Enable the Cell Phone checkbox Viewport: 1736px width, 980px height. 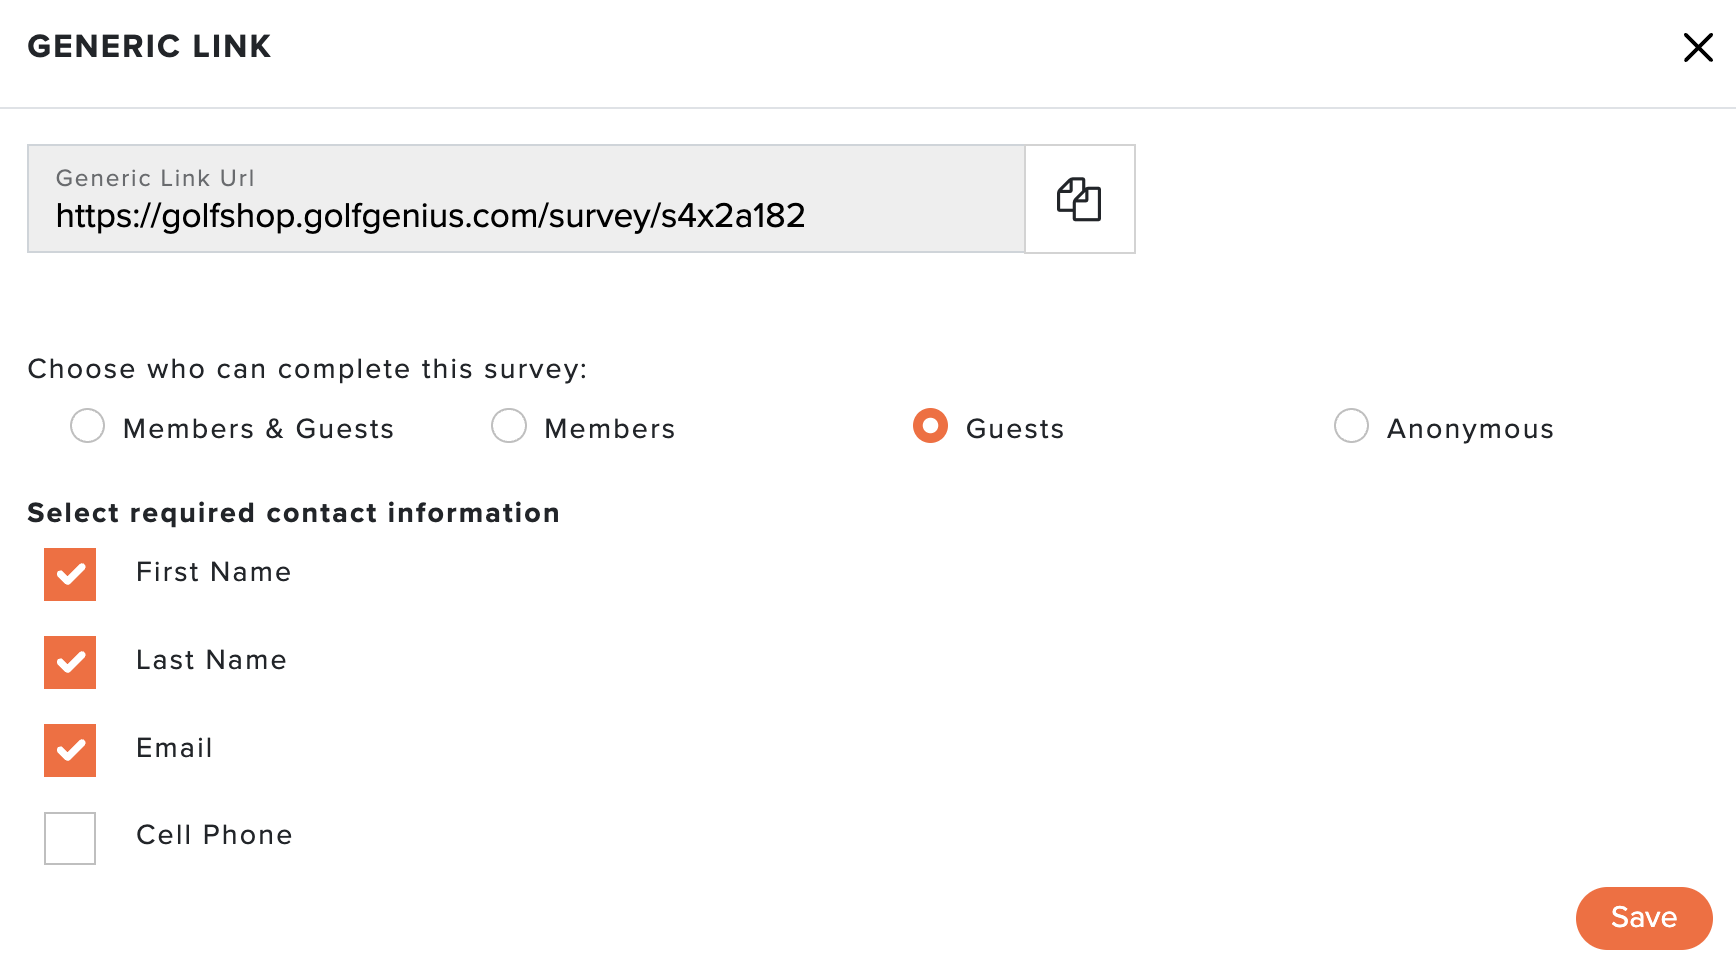(x=70, y=838)
